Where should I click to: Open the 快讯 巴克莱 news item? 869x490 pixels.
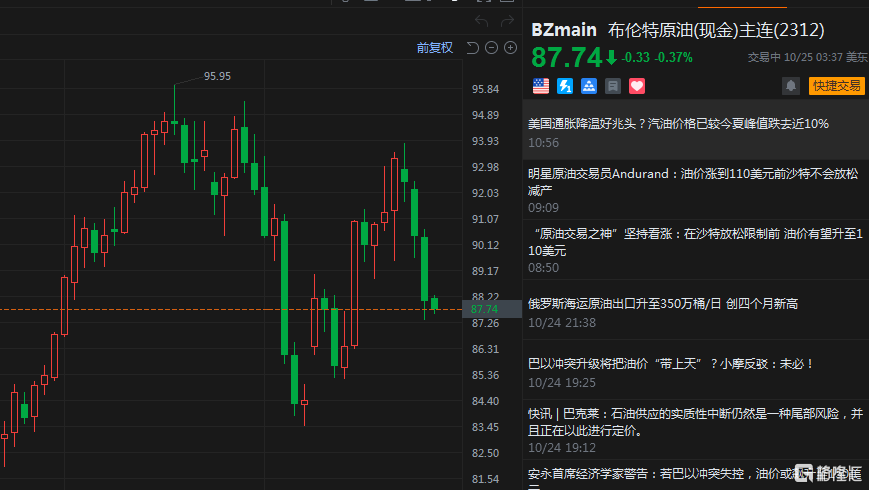pyautogui.click(x=696, y=430)
